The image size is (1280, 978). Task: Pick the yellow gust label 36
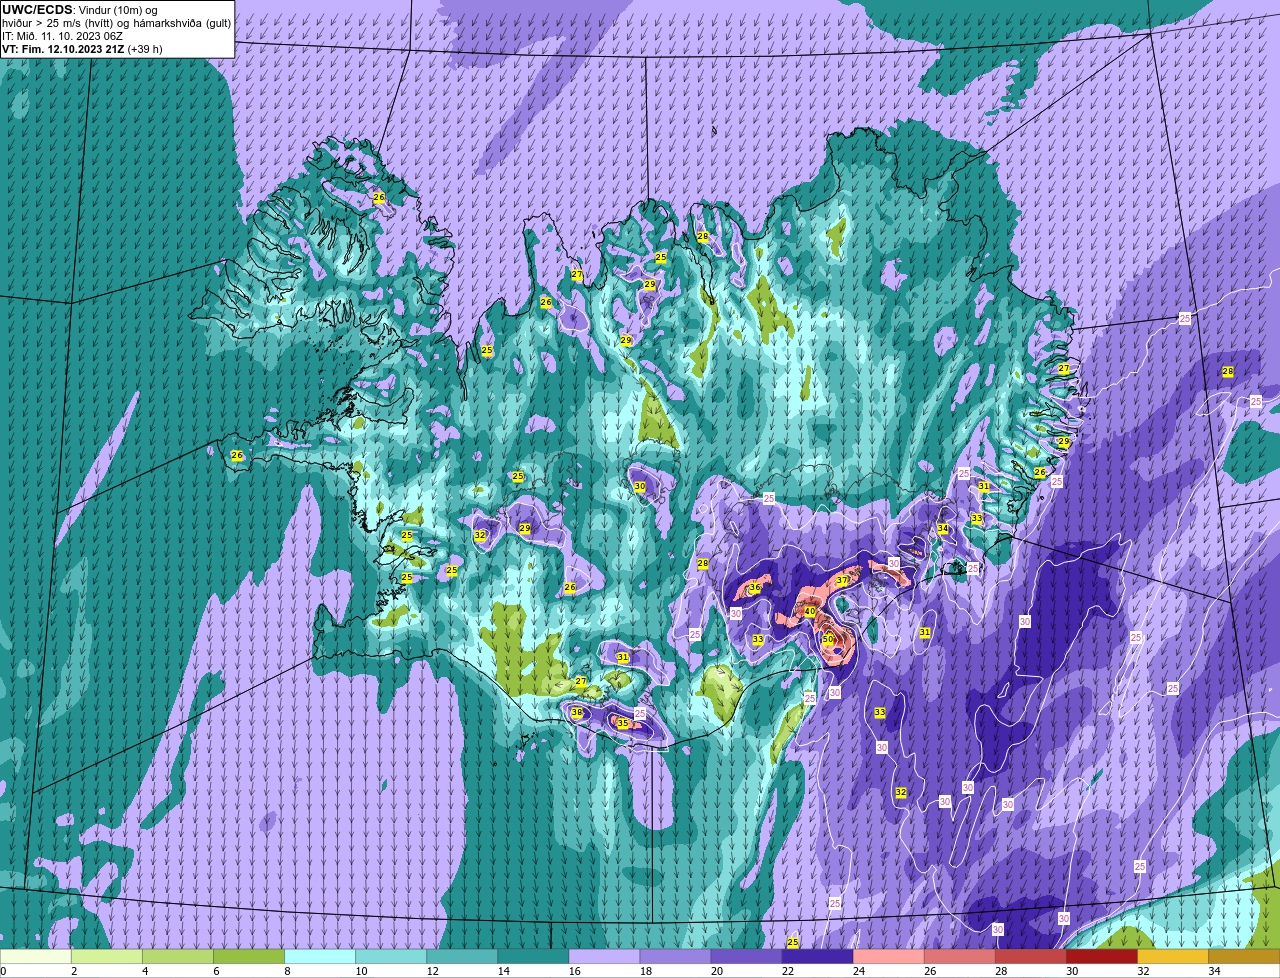[x=755, y=588]
